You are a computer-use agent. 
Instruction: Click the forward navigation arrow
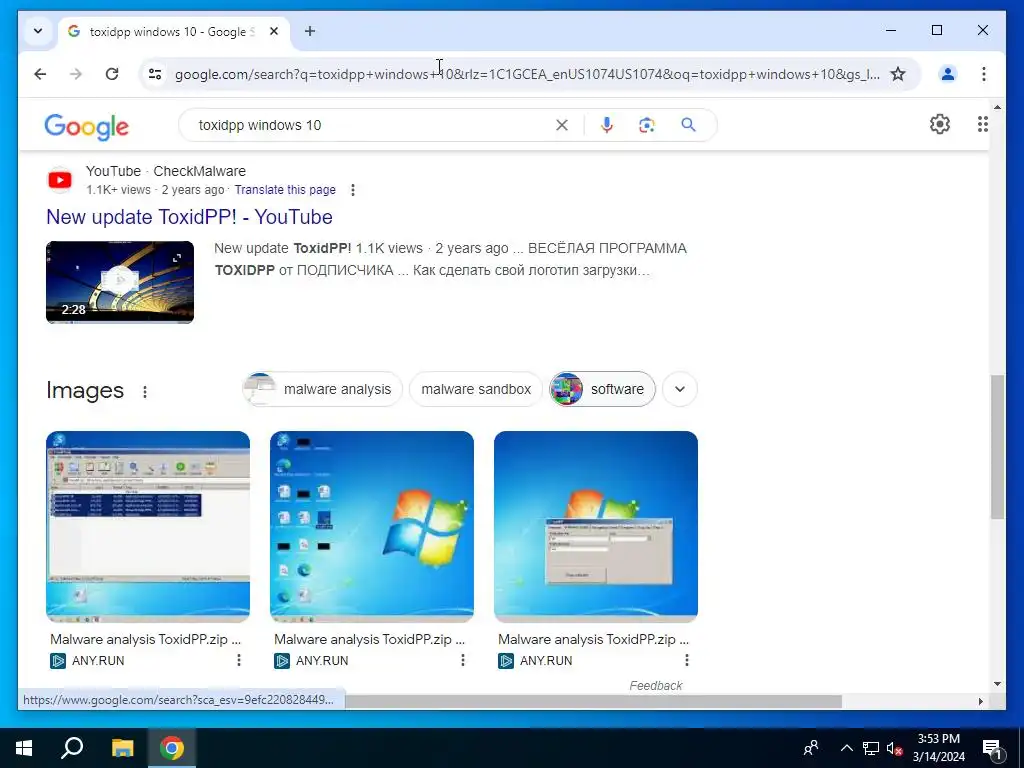[x=76, y=74]
